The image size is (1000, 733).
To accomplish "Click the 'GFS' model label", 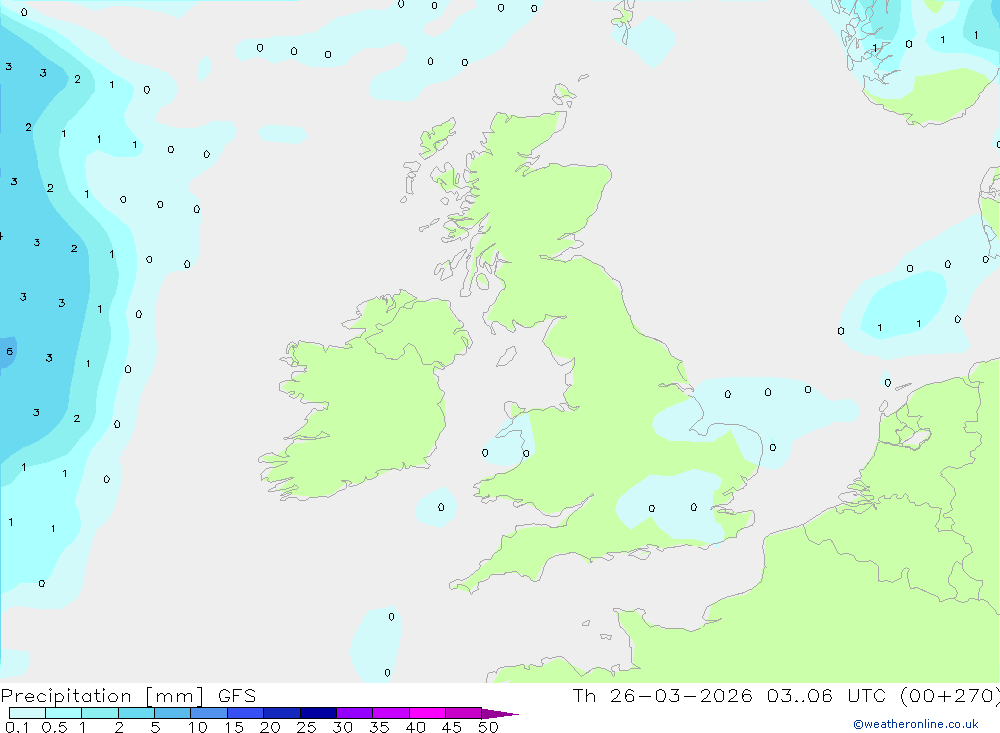I will (x=237, y=695).
